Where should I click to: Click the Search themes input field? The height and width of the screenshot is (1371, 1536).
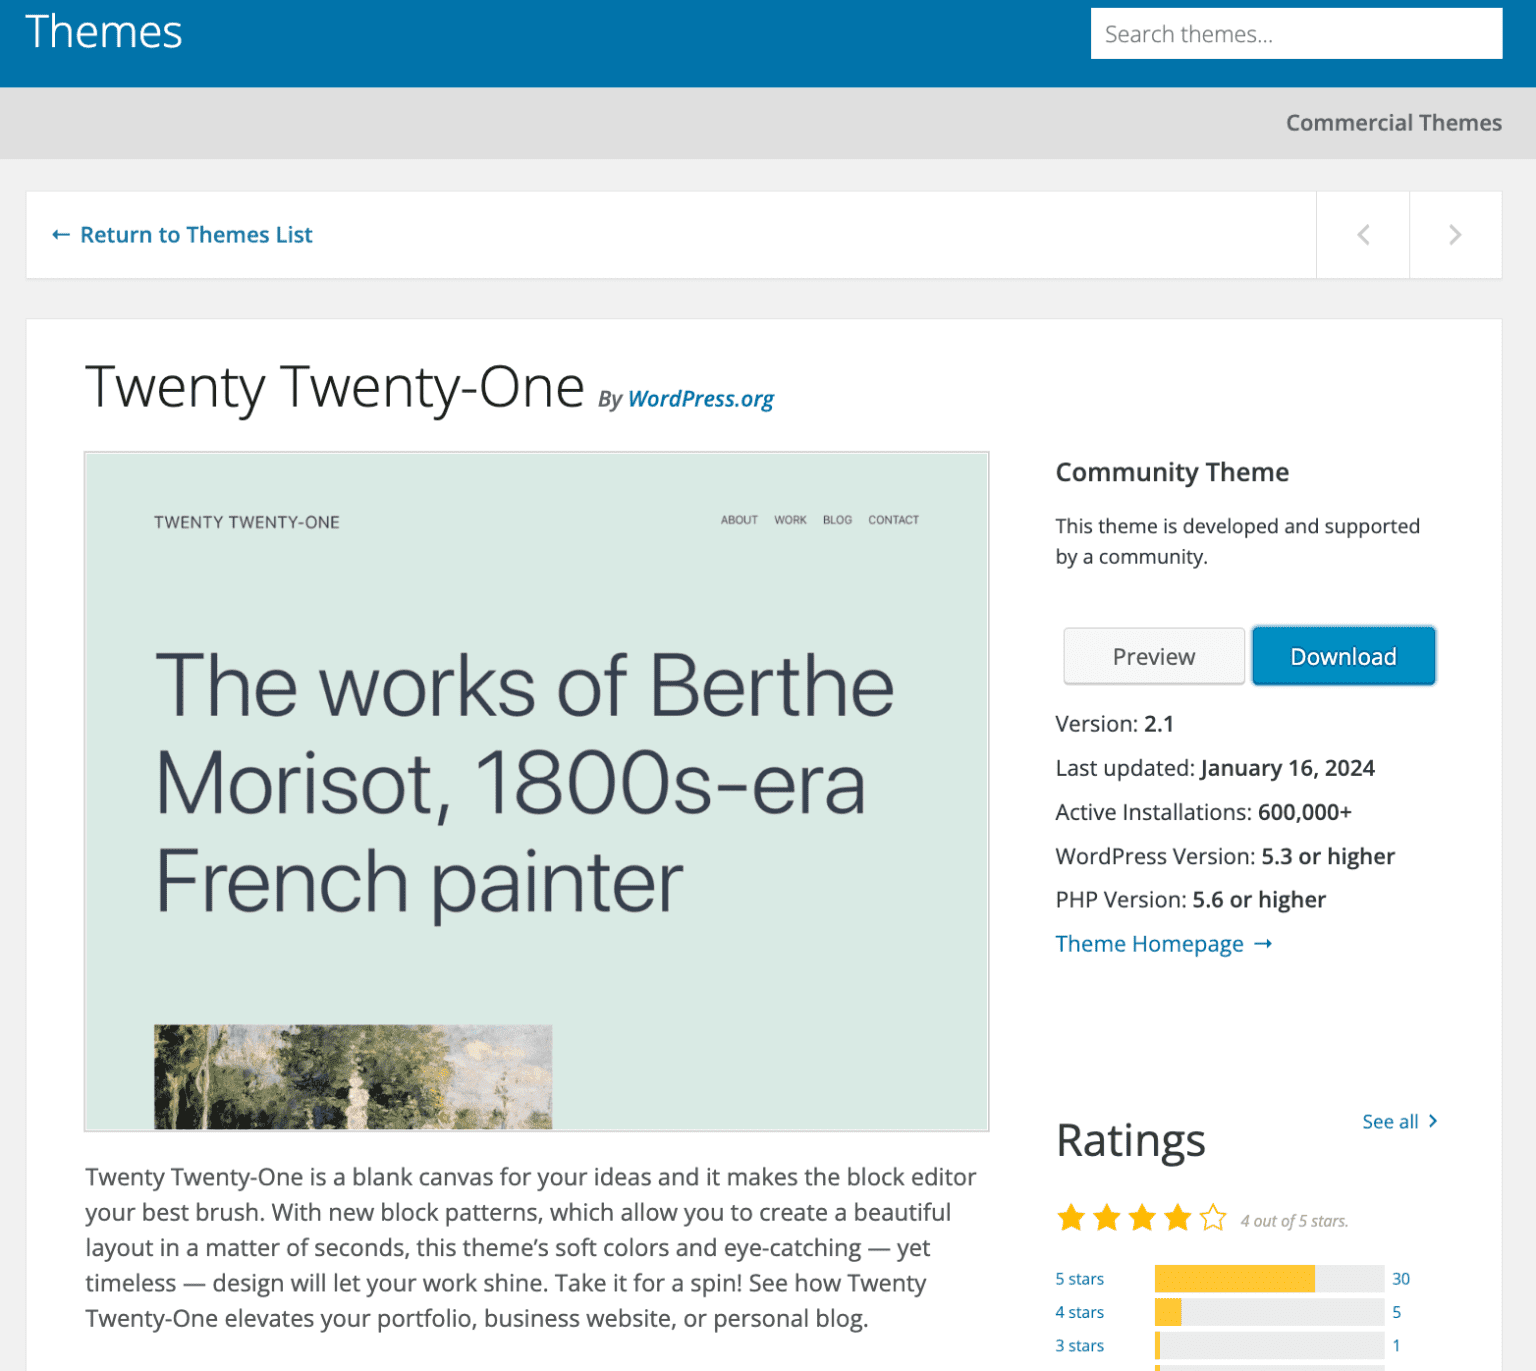(1296, 33)
